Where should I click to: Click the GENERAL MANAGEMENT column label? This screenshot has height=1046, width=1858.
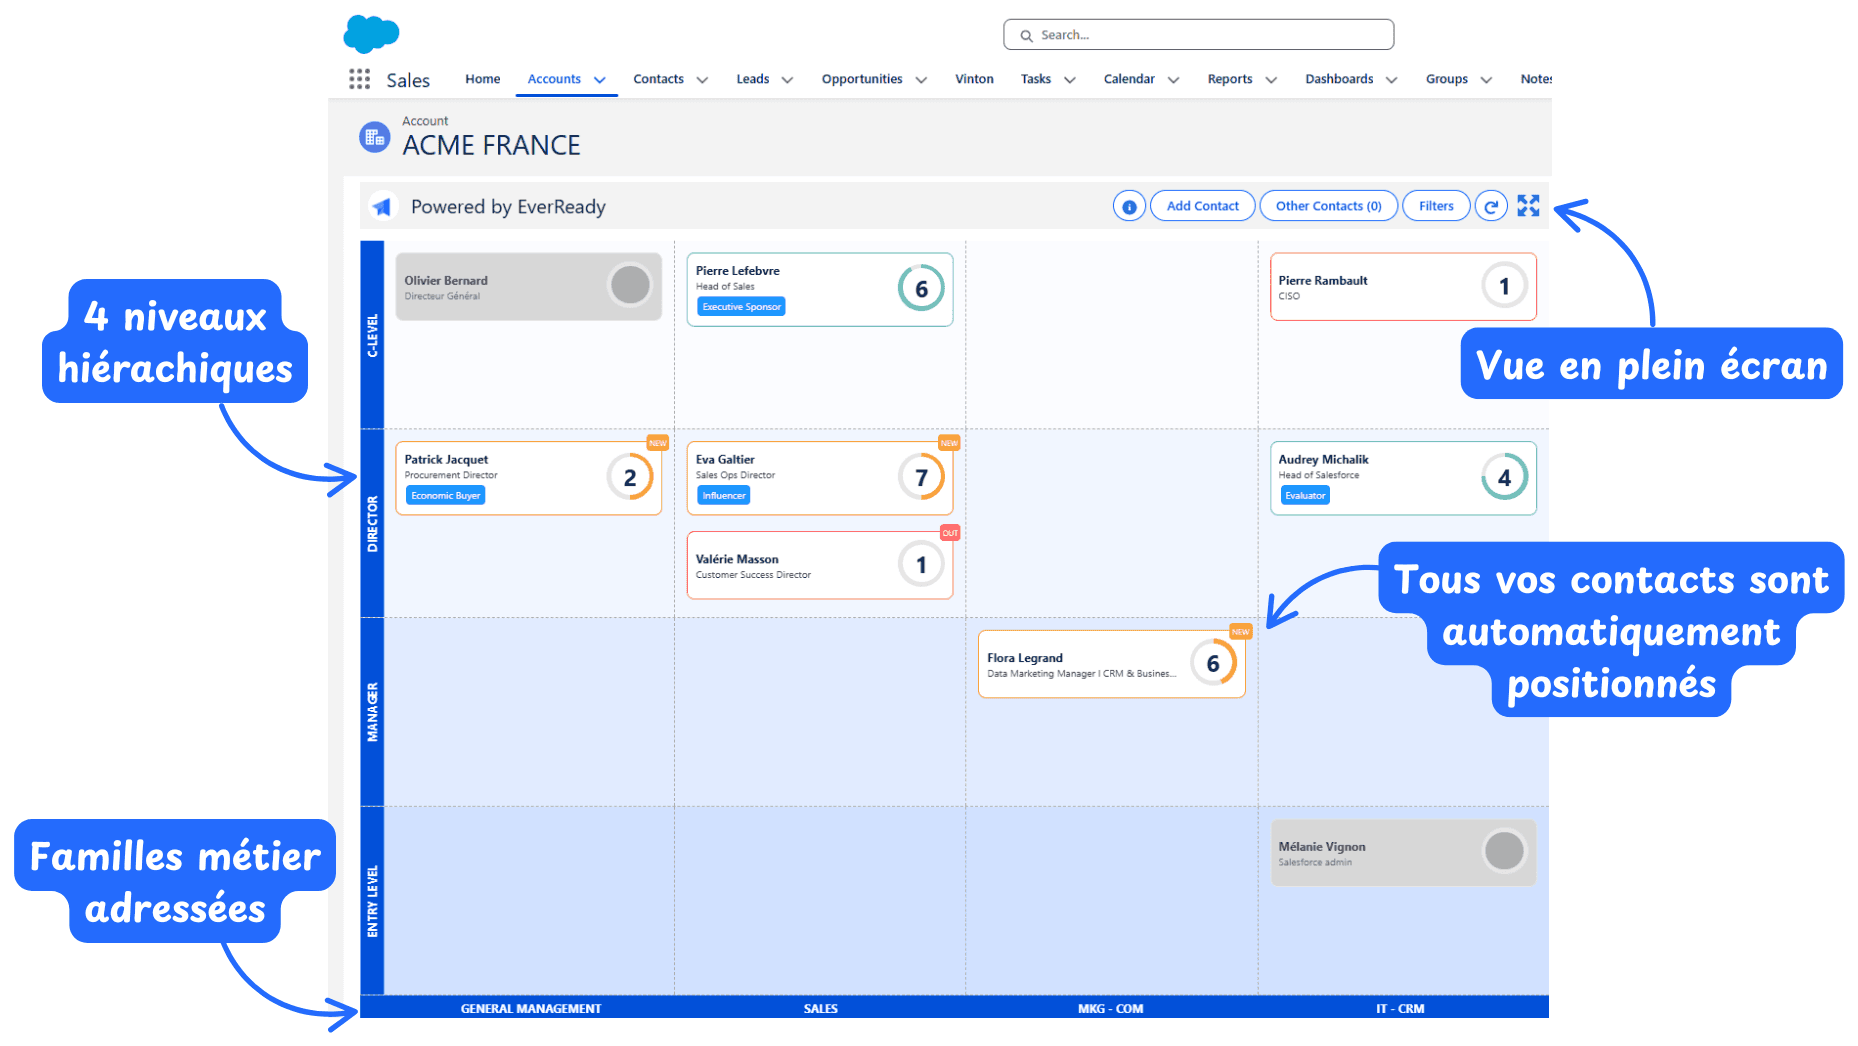(x=531, y=1008)
